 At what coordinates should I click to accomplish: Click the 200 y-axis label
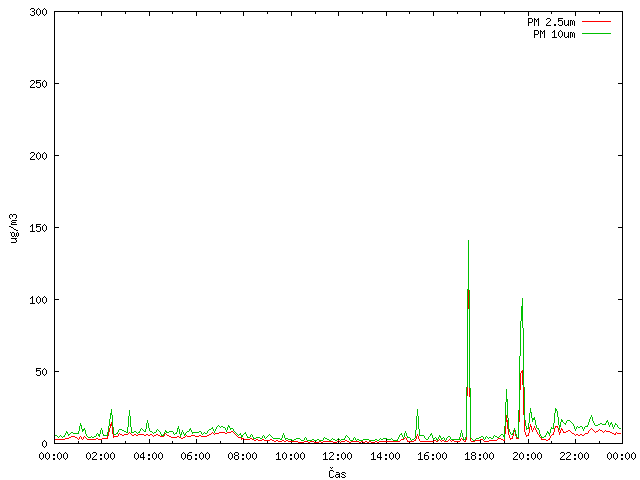[x=38, y=156]
